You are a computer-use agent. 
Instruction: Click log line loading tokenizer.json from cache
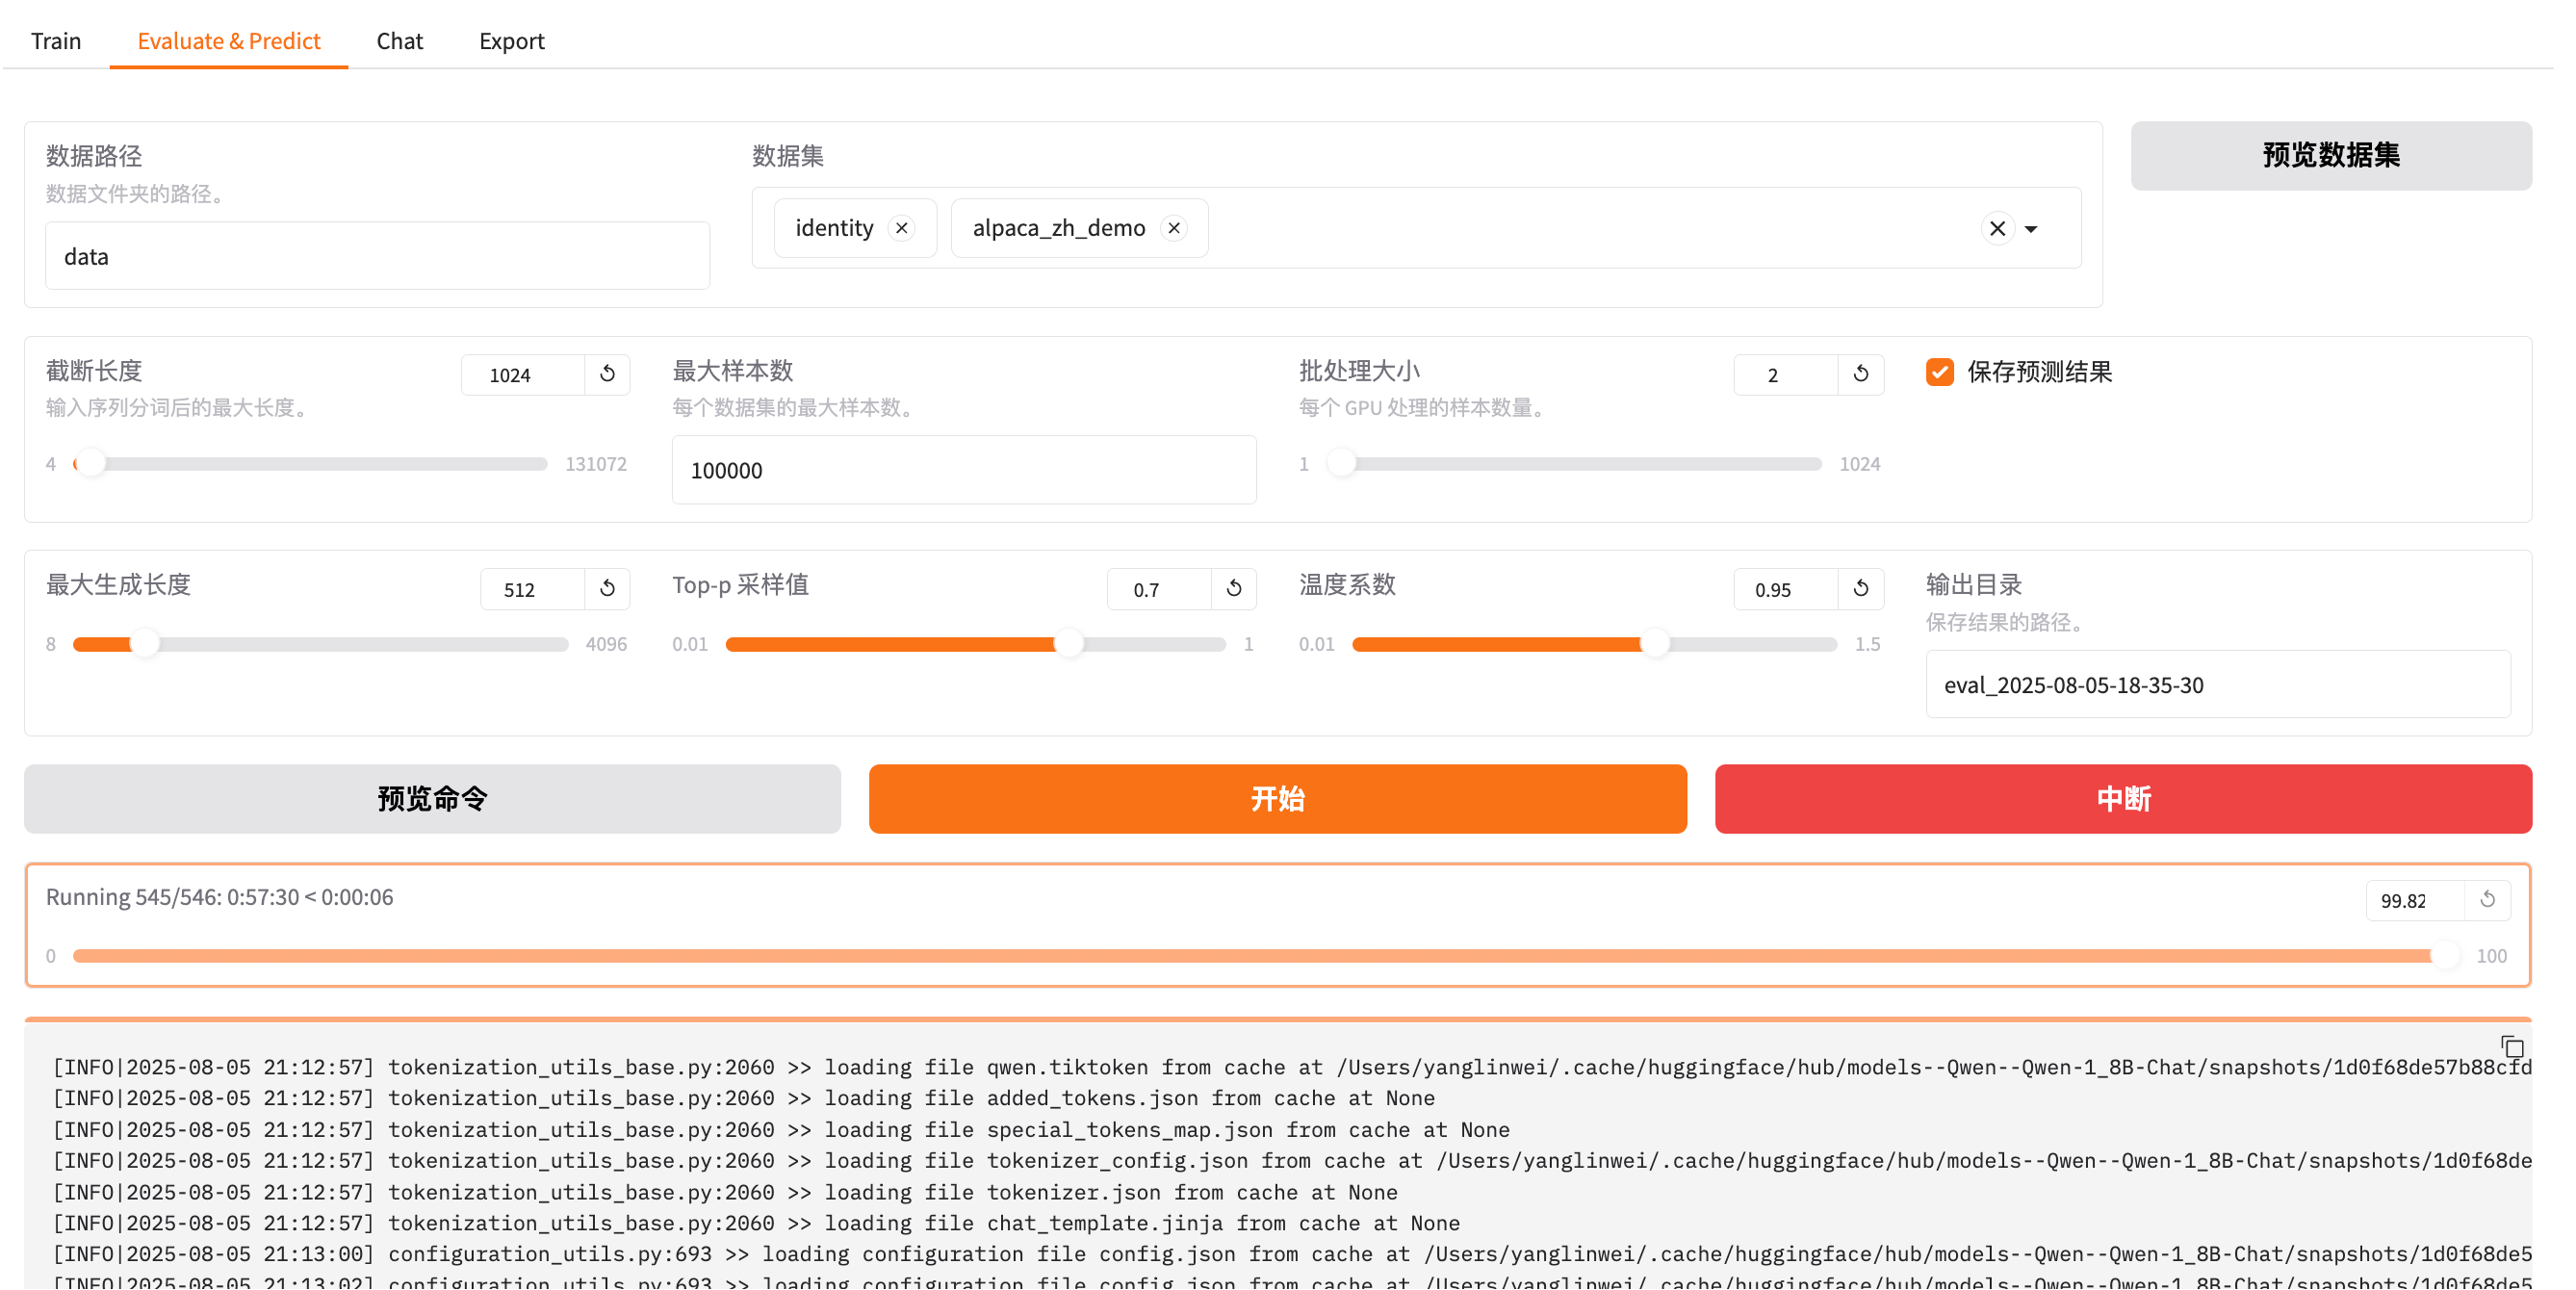tap(725, 1193)
